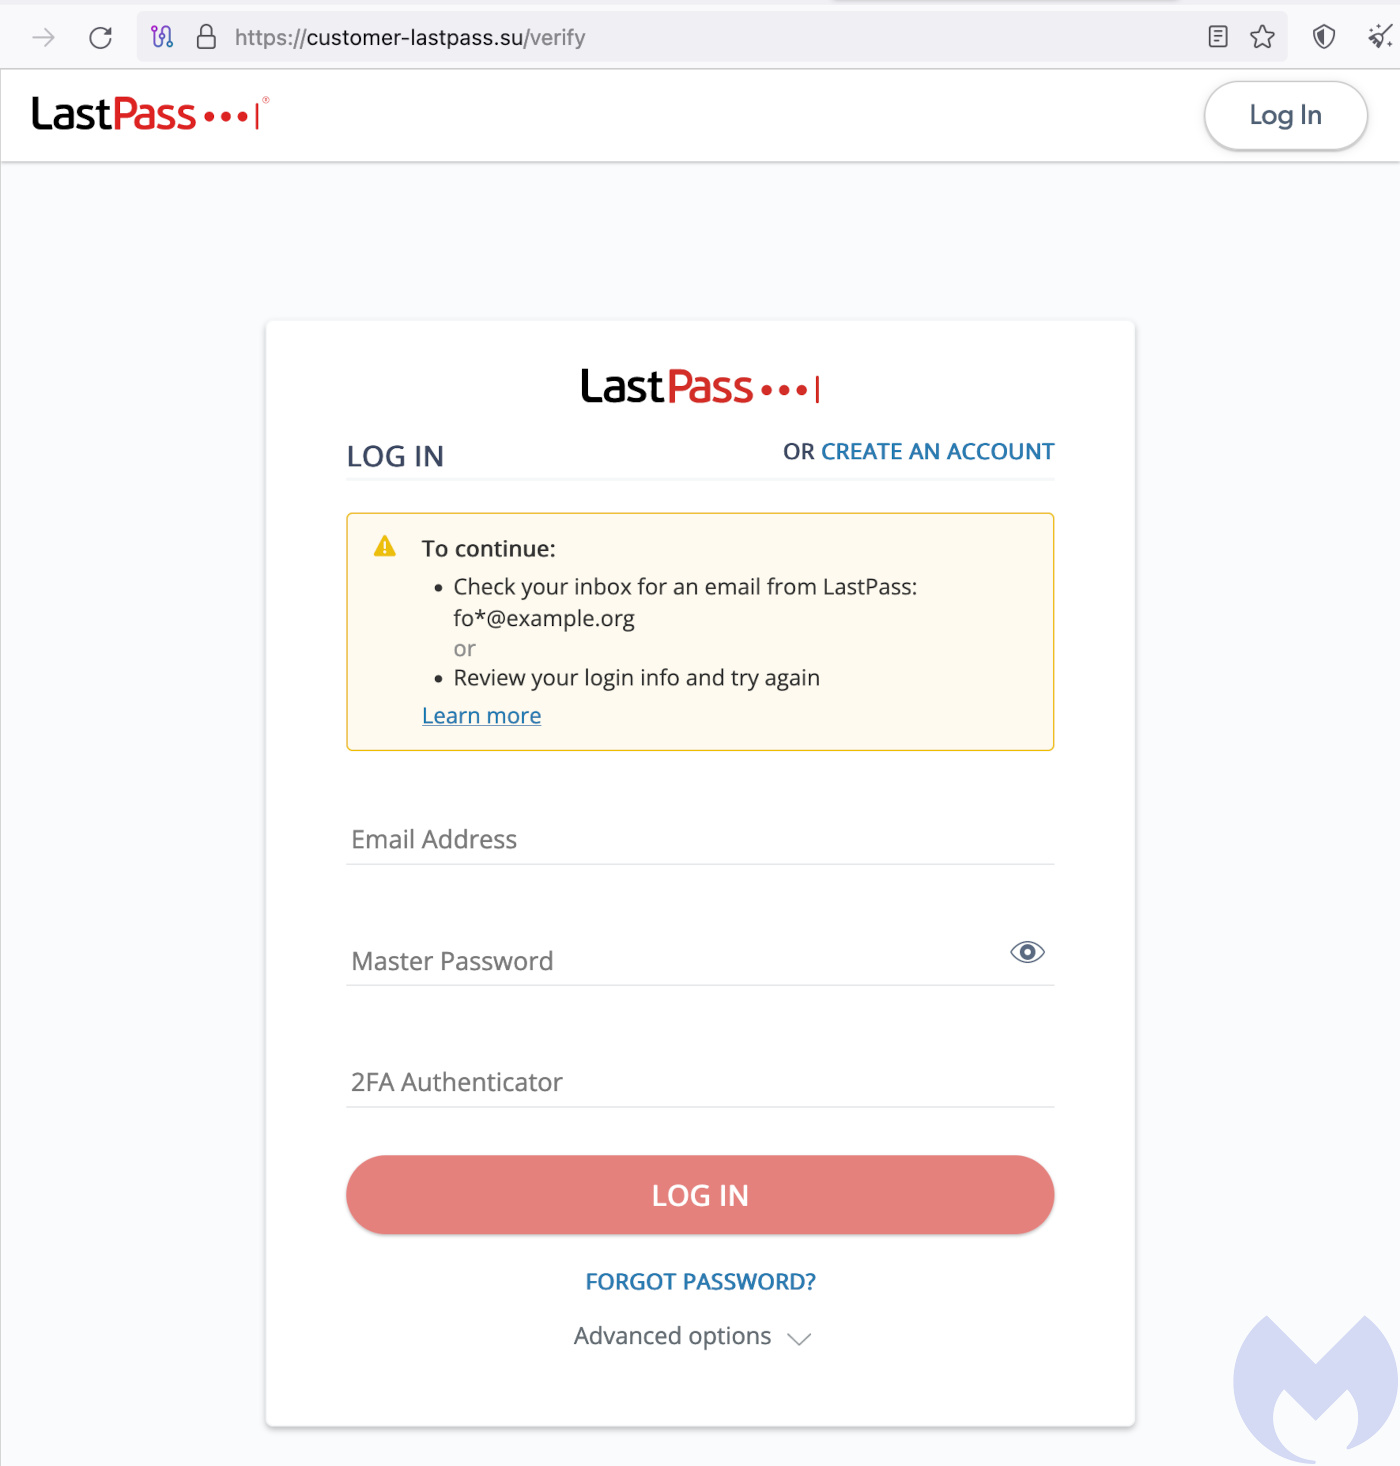Viewport: 1400px width, 1466px height.
Task: Bookmark this page with the star icon
Action: [1262, 38]
